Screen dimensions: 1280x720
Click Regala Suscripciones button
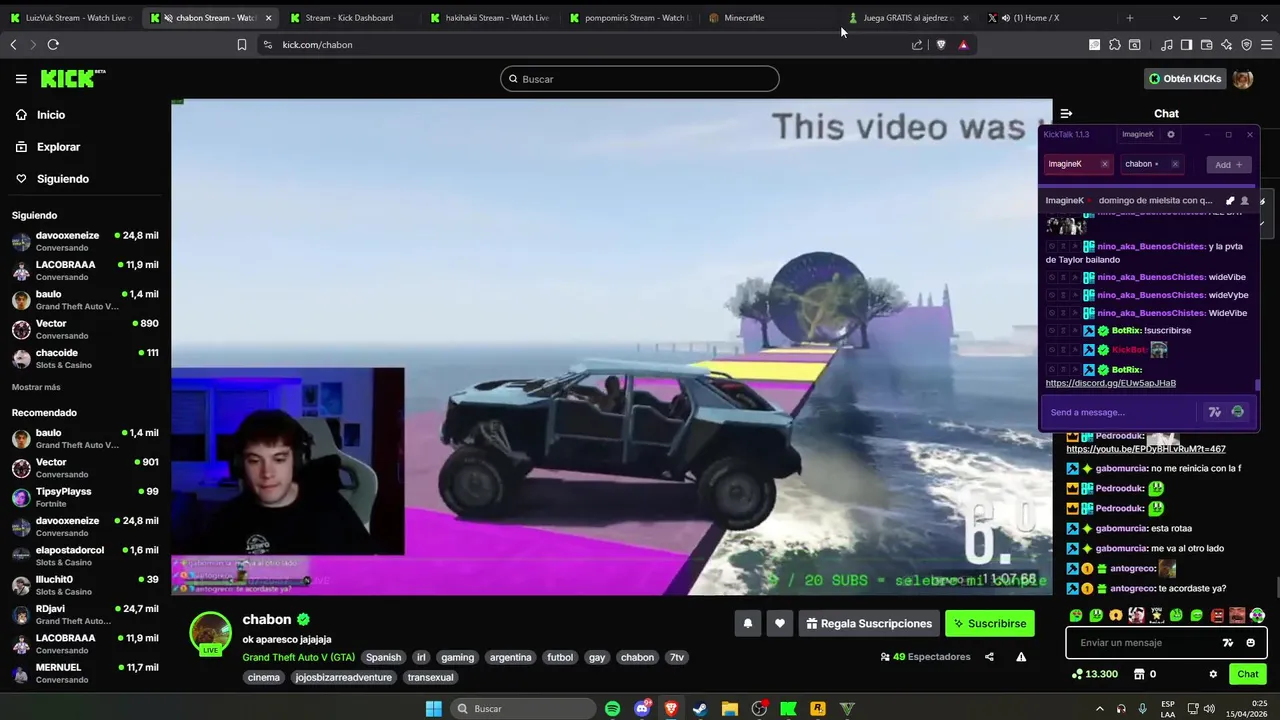pyautogui.click(x=869, y=623)
